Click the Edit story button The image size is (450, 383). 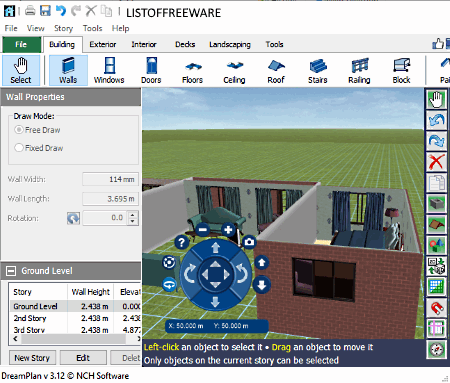point(83,358)
